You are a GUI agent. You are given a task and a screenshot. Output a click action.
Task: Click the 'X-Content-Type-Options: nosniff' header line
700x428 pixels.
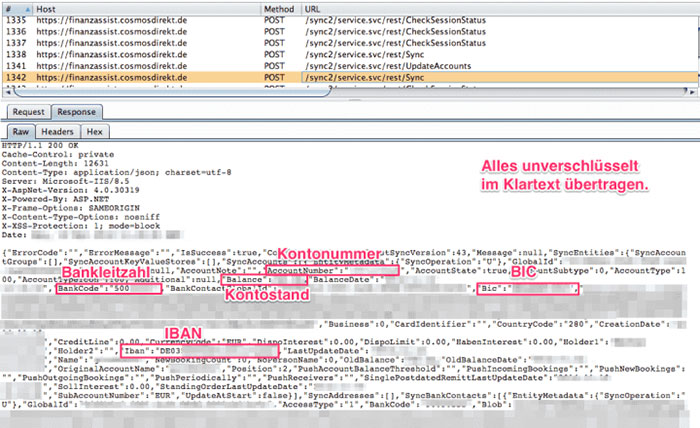coord(81,217)
